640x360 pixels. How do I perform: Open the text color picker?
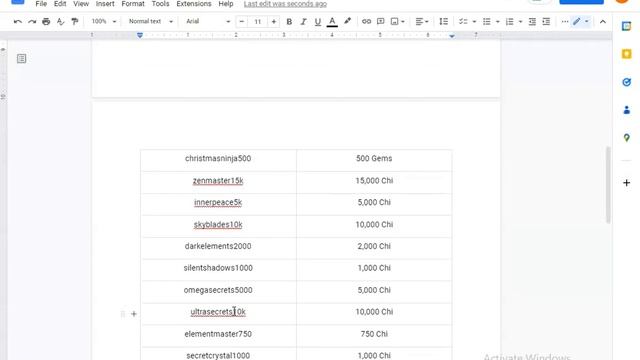pos(332,22)
